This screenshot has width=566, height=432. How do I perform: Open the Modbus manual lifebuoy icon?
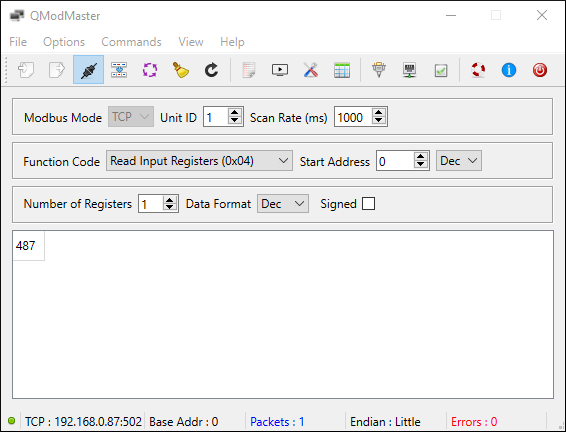tap(478, 70)
